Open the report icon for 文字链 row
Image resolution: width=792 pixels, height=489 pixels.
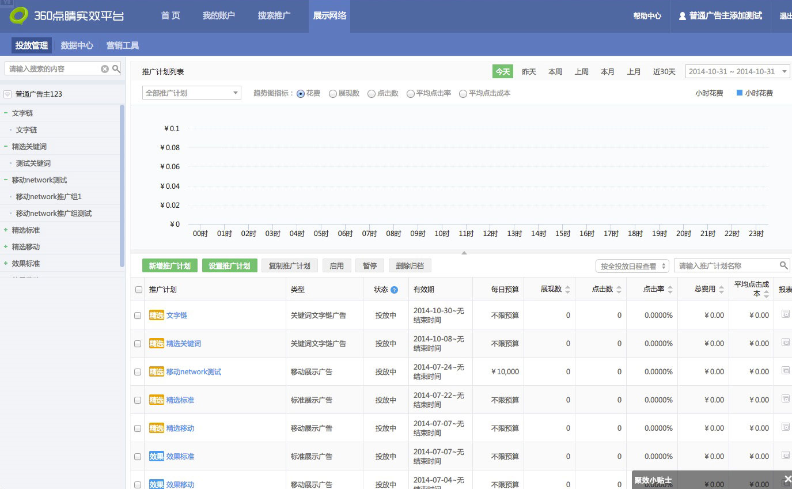click(x=785, y=315)
